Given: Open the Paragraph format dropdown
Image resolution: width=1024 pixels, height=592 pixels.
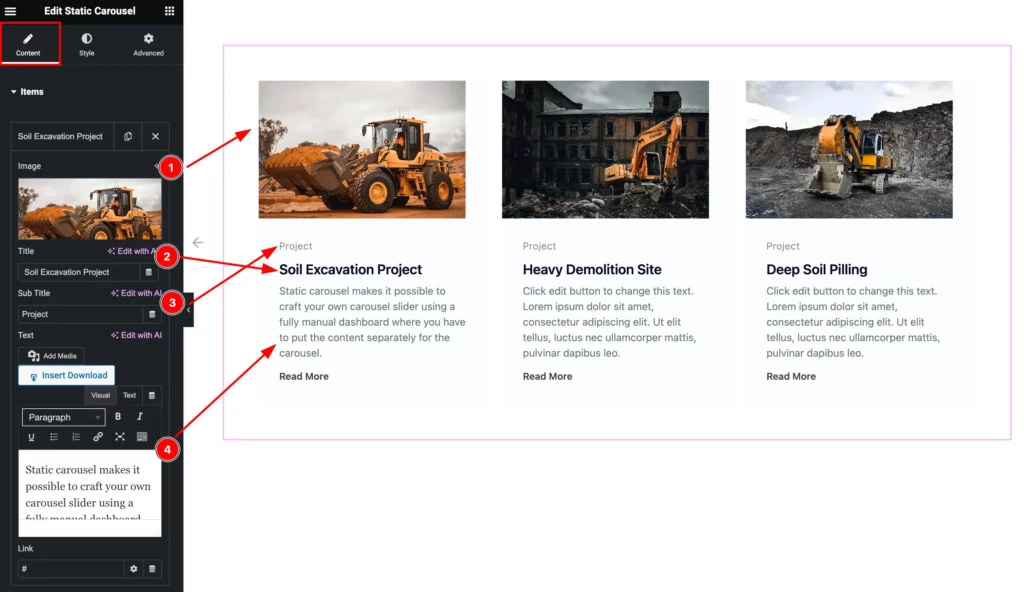Looking at the screenshot, I should (x=63, y=417).
